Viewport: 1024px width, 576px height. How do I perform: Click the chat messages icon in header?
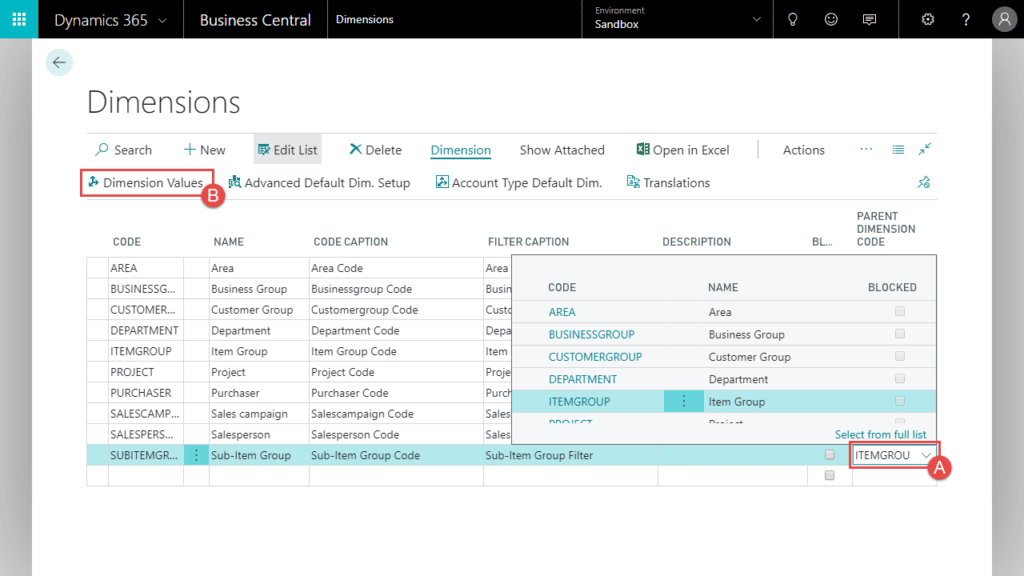tap(869, 19)
